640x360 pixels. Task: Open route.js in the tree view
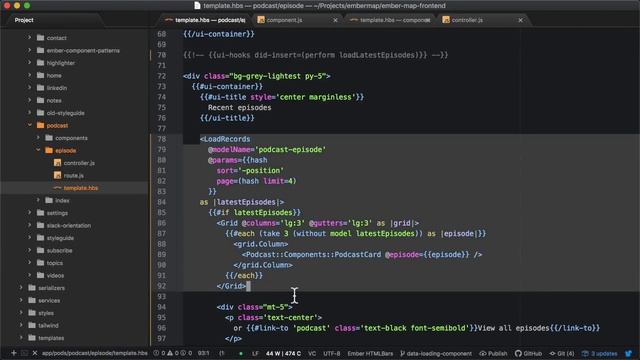click(x=73, y=176)
